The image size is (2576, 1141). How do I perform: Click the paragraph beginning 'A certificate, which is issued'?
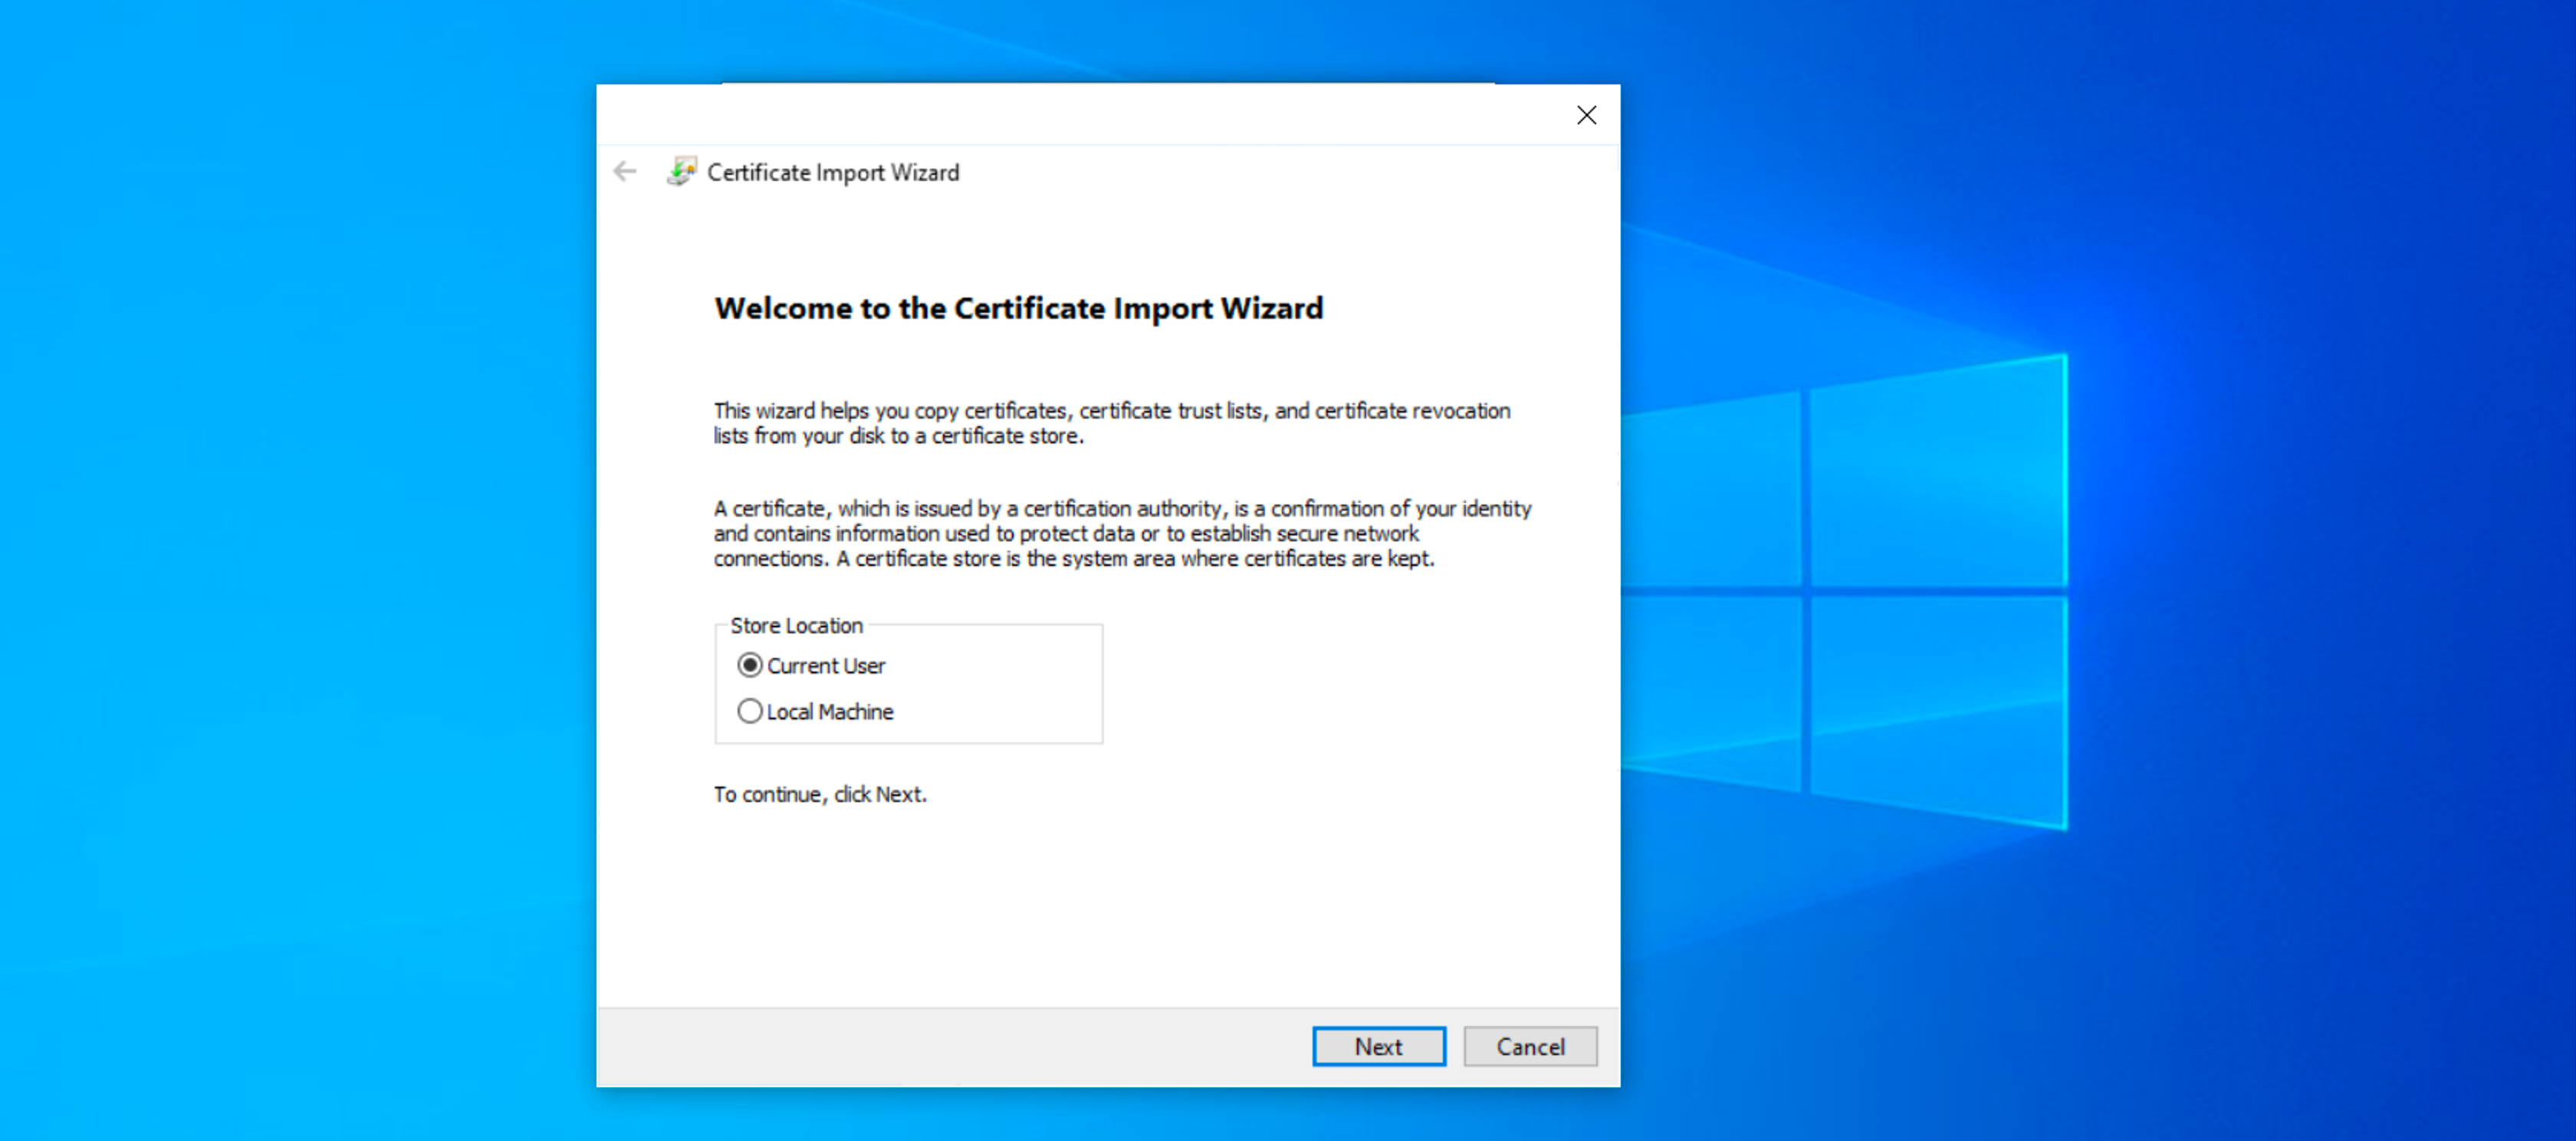point(1122,533)
